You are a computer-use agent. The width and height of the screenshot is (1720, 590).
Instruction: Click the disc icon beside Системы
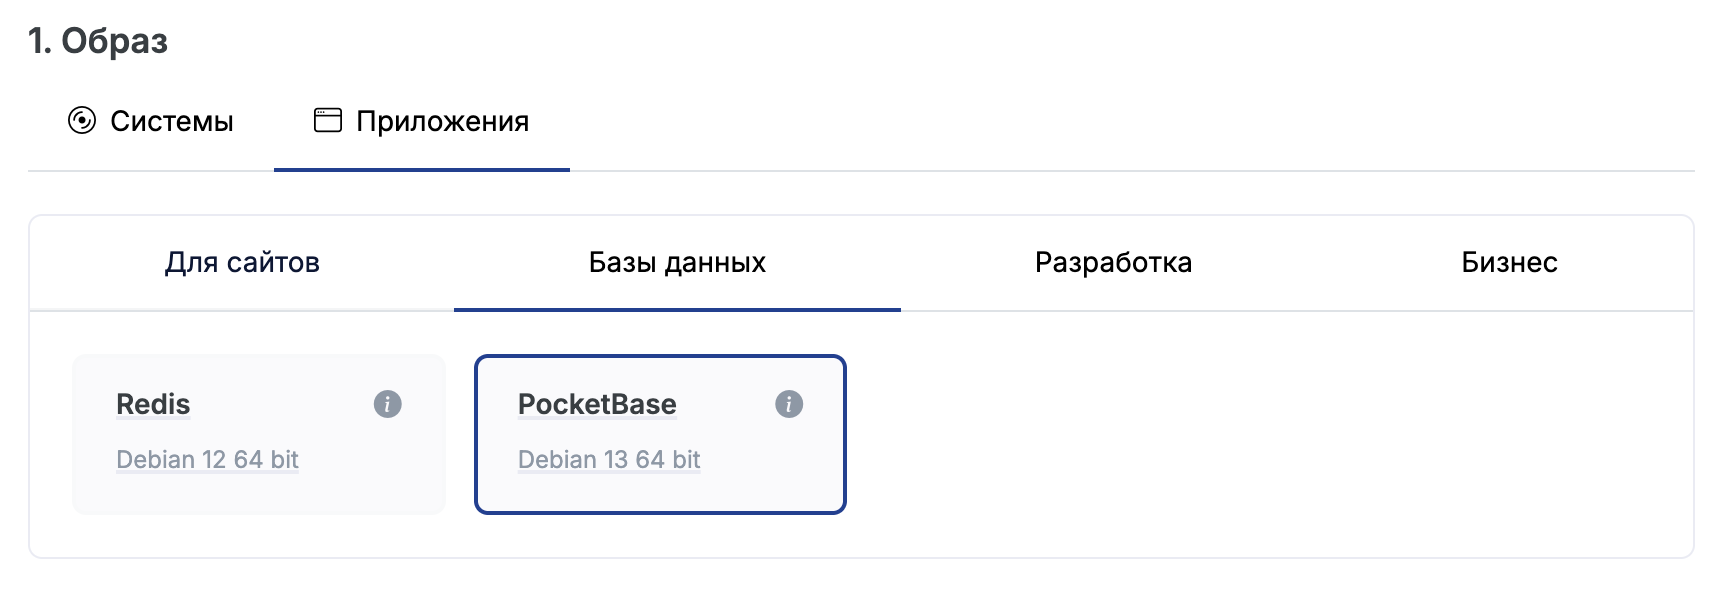pyautogui.click(x=82, y=121)
